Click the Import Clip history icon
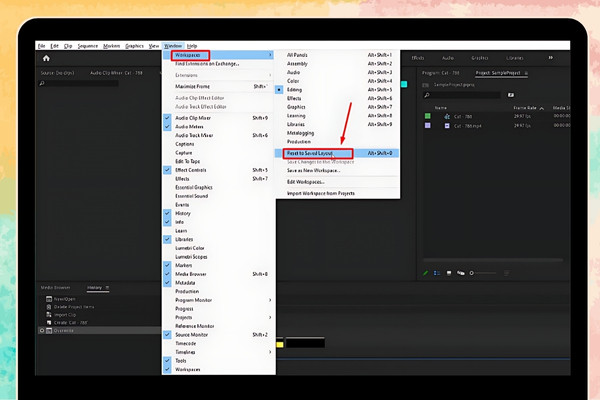This screenshot has width=600, height=400. tap(49, 315)
